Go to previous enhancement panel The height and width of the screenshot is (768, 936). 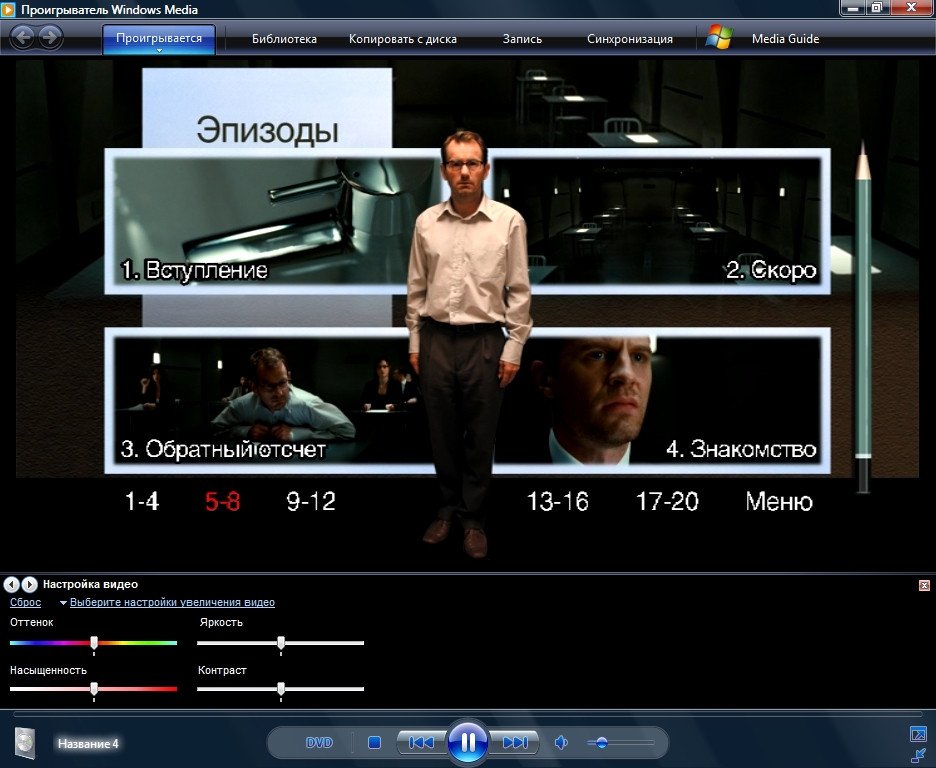[x=12, y=584]
